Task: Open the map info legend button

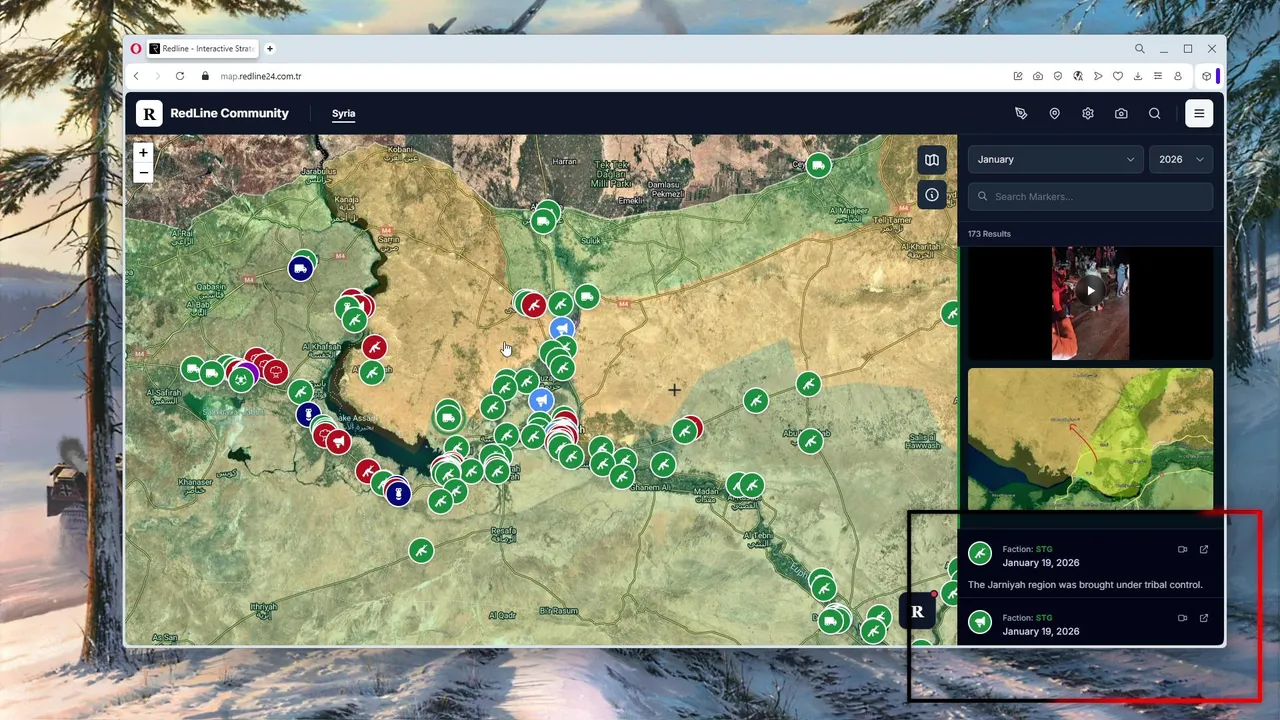Action: coord(931,195)
